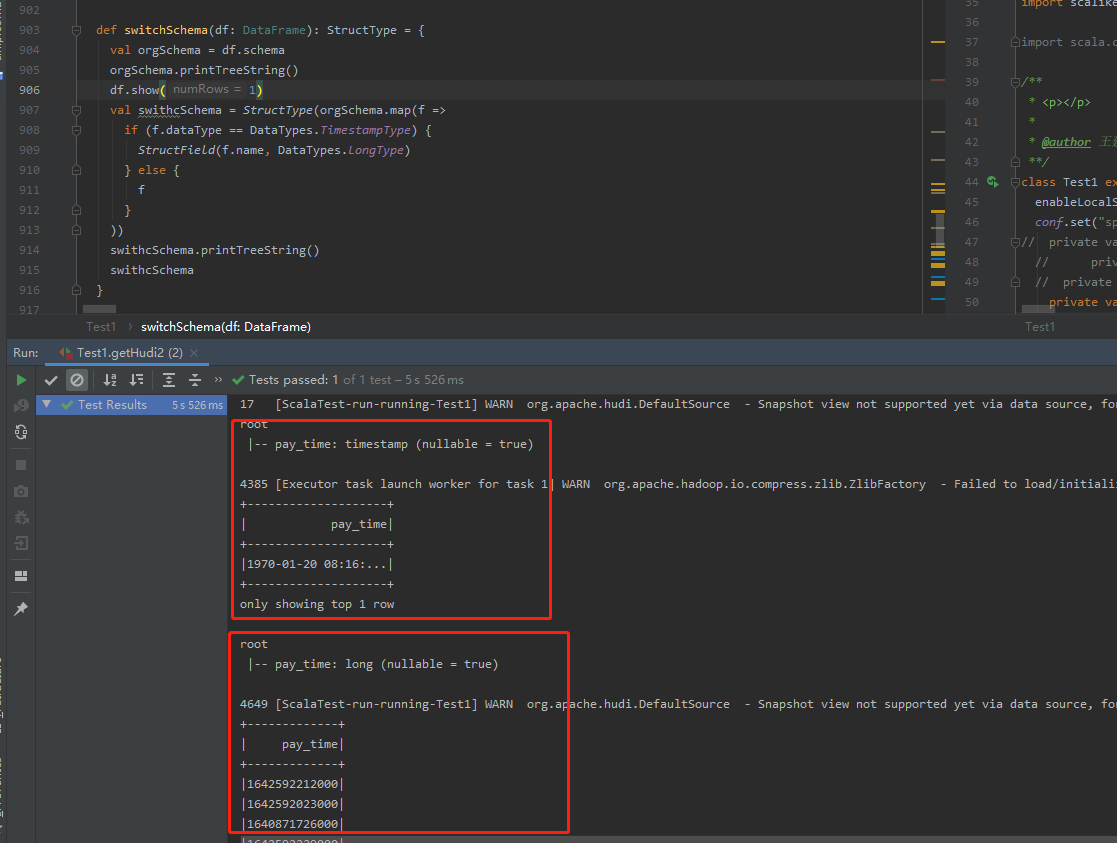
Task: Click the left editor horizontal scrollbar
Action: 99,309
